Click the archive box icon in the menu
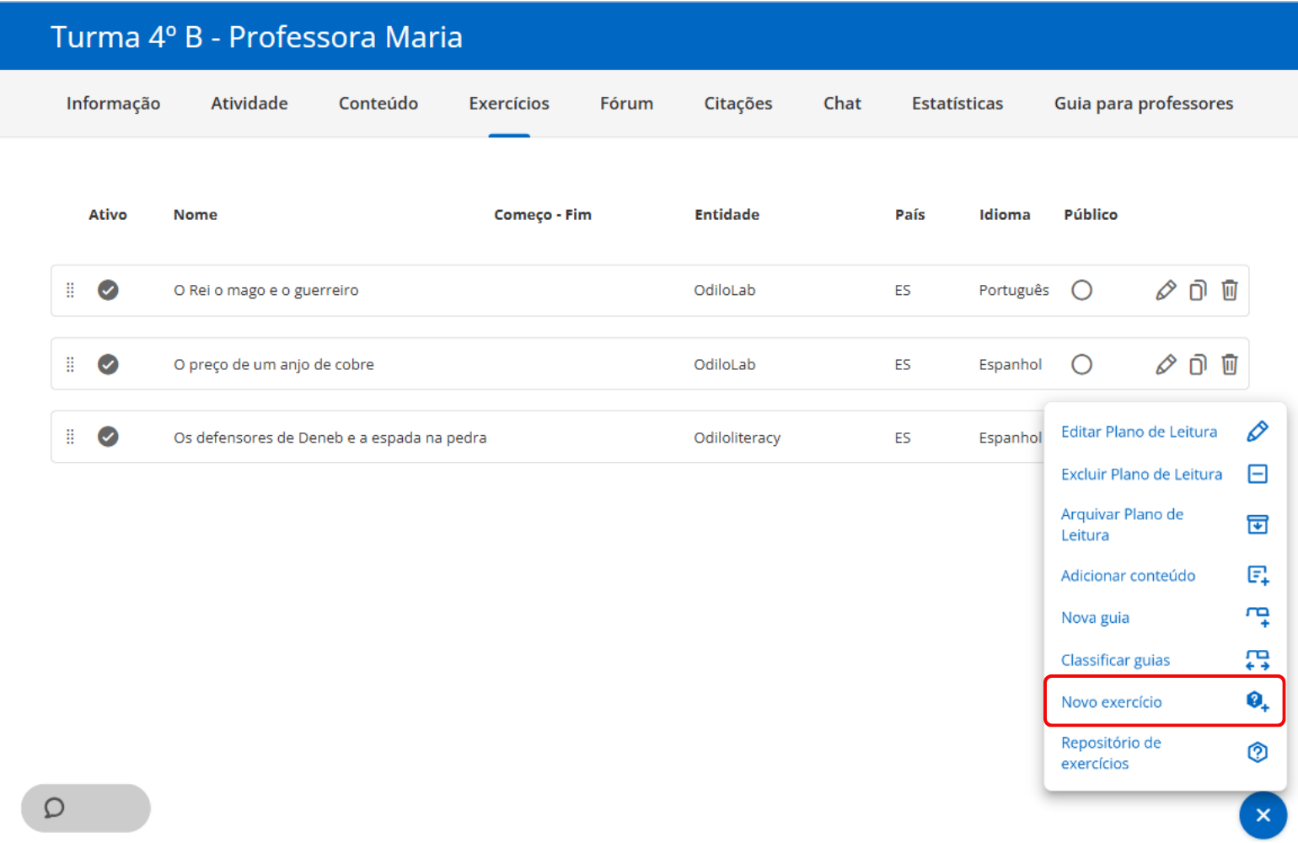1298x843 pixels. pyautogui.click(x=1257, y=524)
